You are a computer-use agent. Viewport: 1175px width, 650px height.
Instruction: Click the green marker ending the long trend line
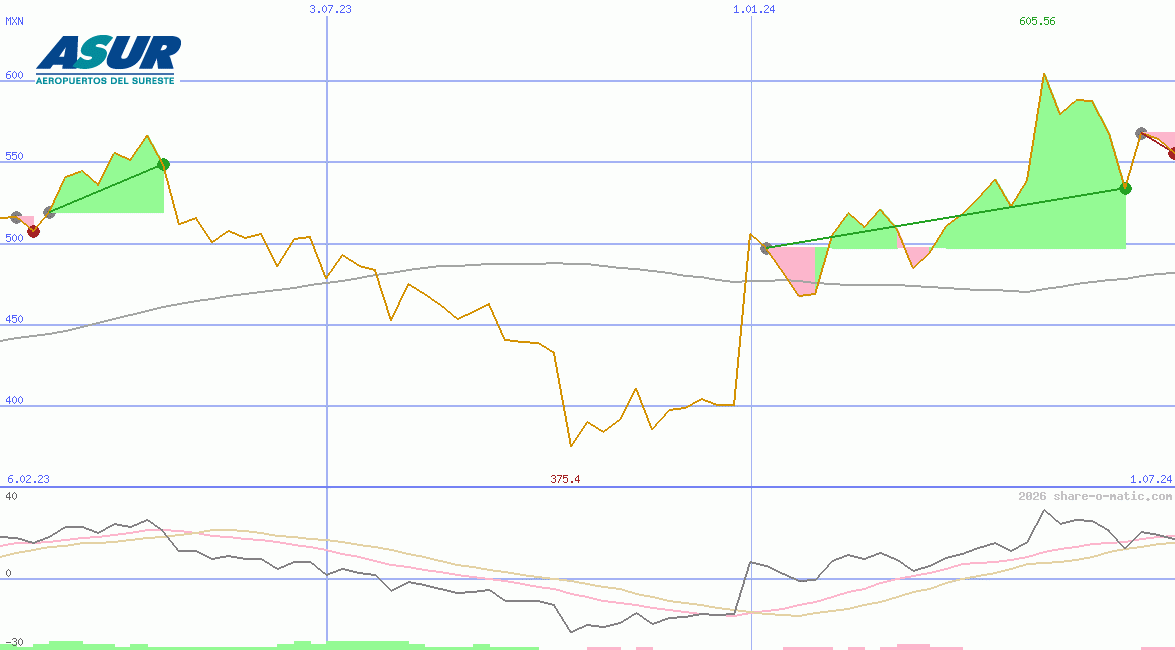[x=1125, y=188]
